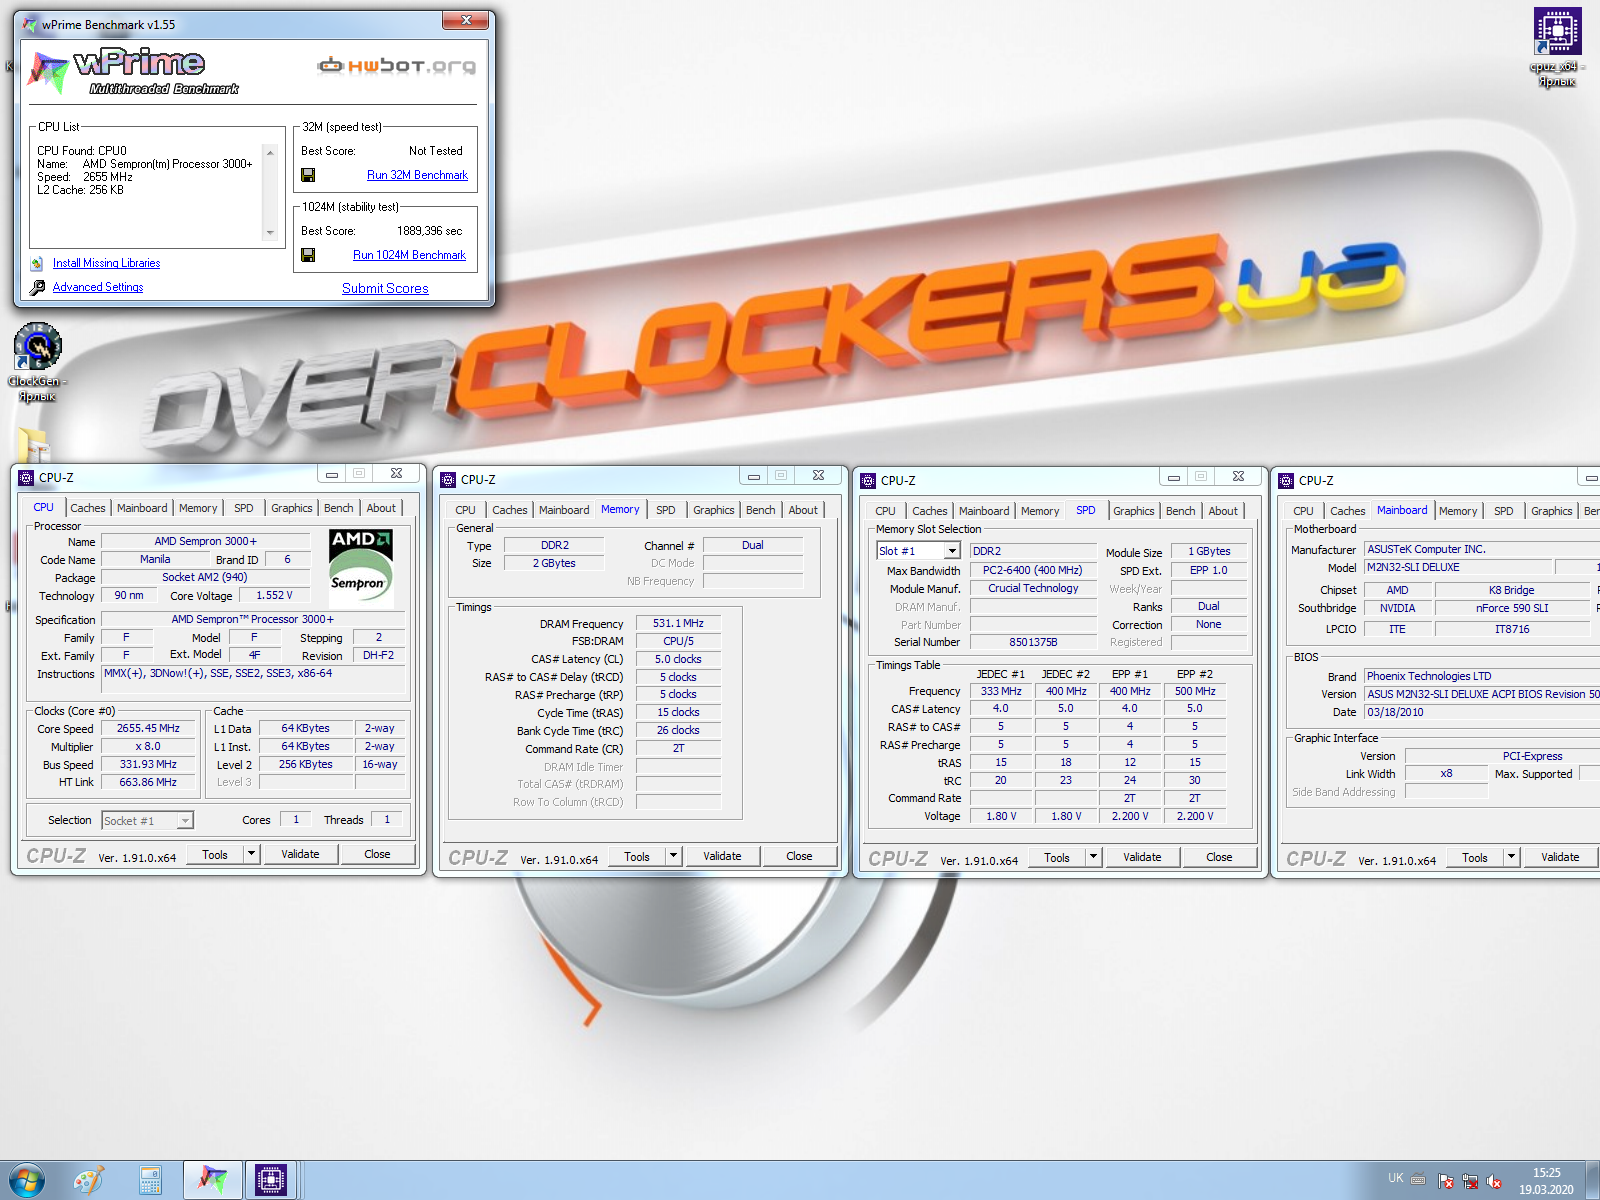Click the Core Speed 2655.45 MHz value
Viewport: 1600px width, 1200px height.
[x=148, y=729]
